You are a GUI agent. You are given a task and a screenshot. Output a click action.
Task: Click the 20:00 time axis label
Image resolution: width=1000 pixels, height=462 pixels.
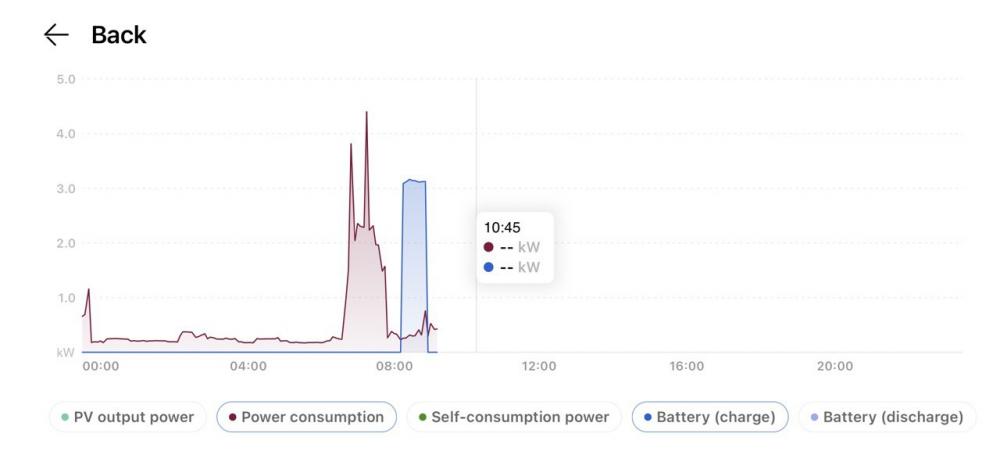coord(835,366)
